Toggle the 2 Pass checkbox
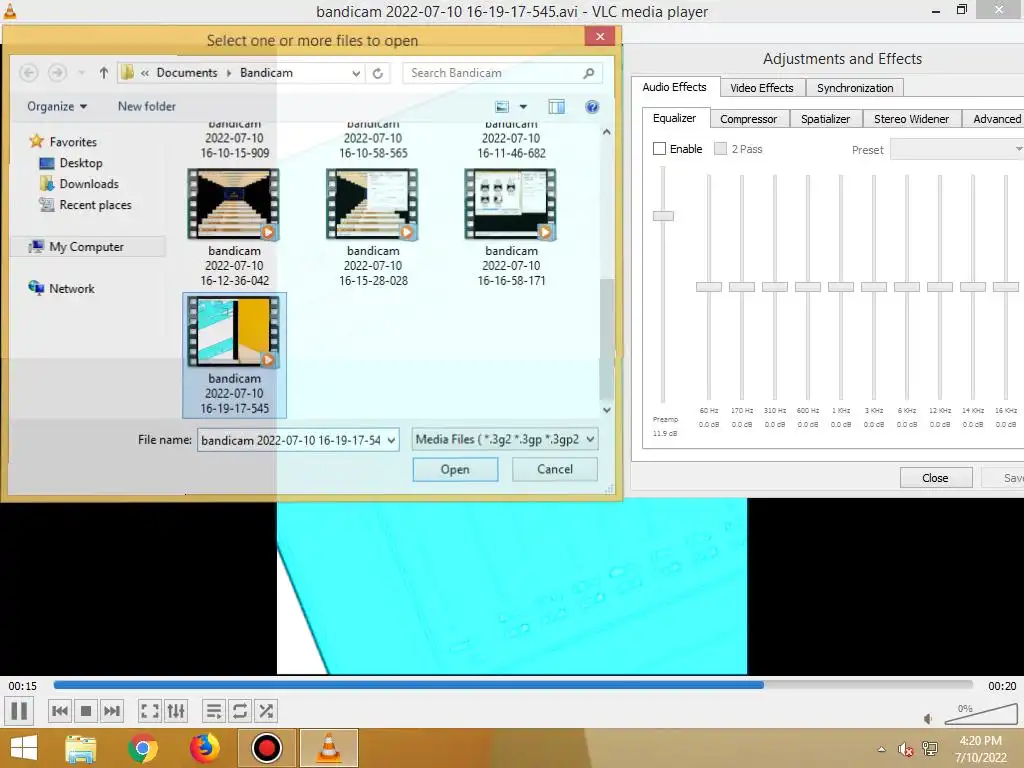1024x768 pixels. coord(720,149)
